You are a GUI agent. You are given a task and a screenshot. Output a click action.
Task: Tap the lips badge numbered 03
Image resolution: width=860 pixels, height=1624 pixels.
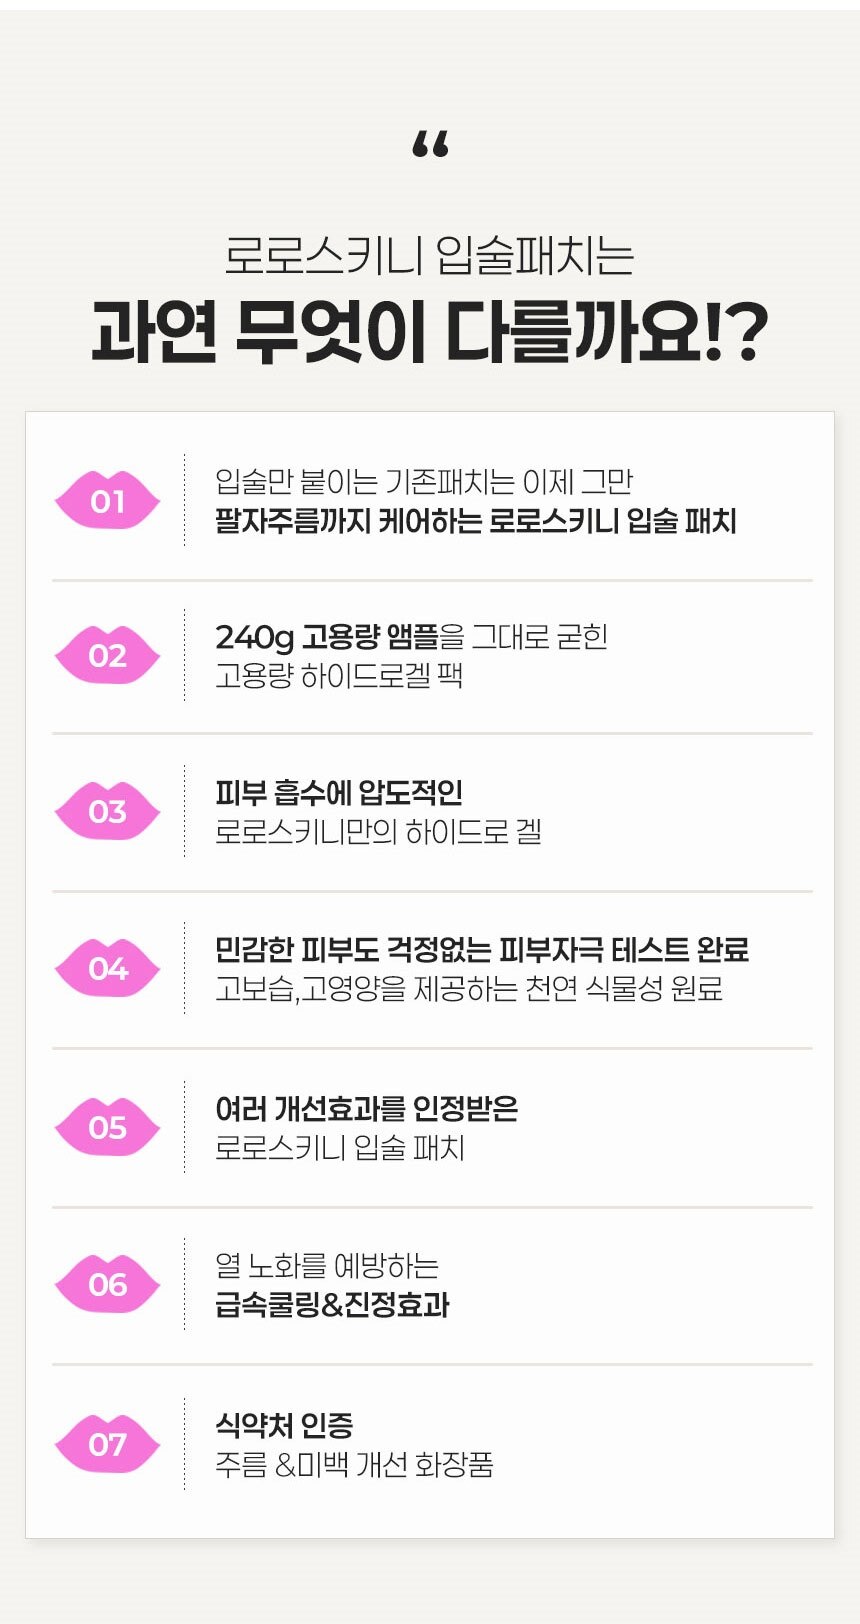(x=107, y=811)
